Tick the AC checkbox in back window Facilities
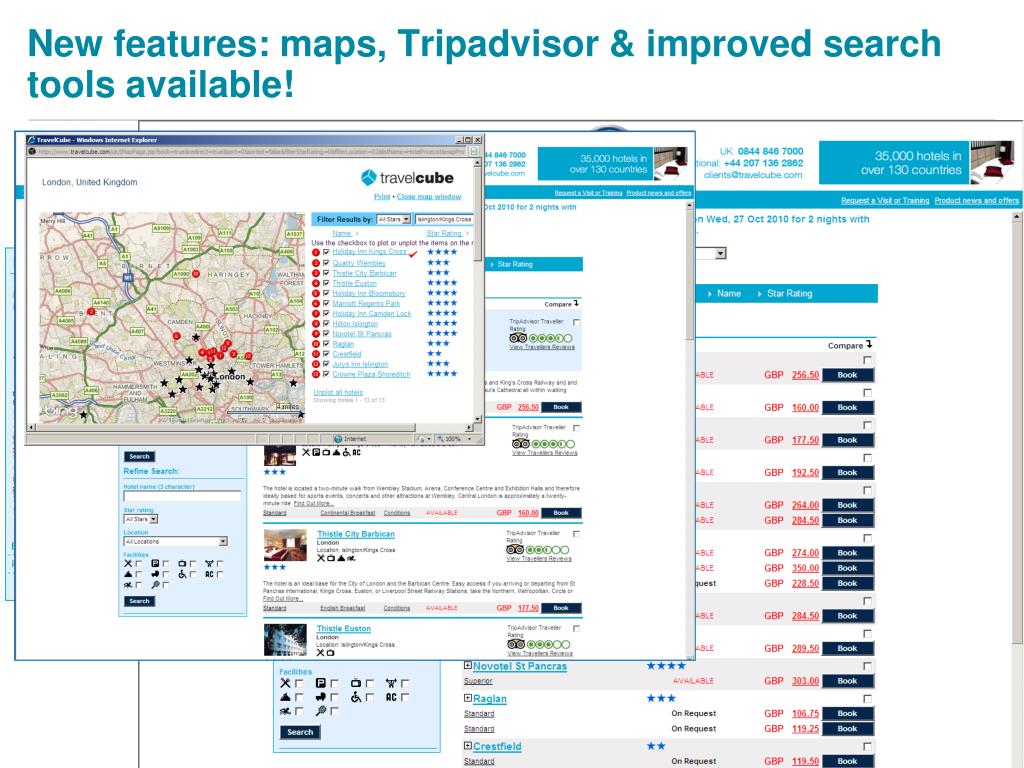 [x=405, y=697]
